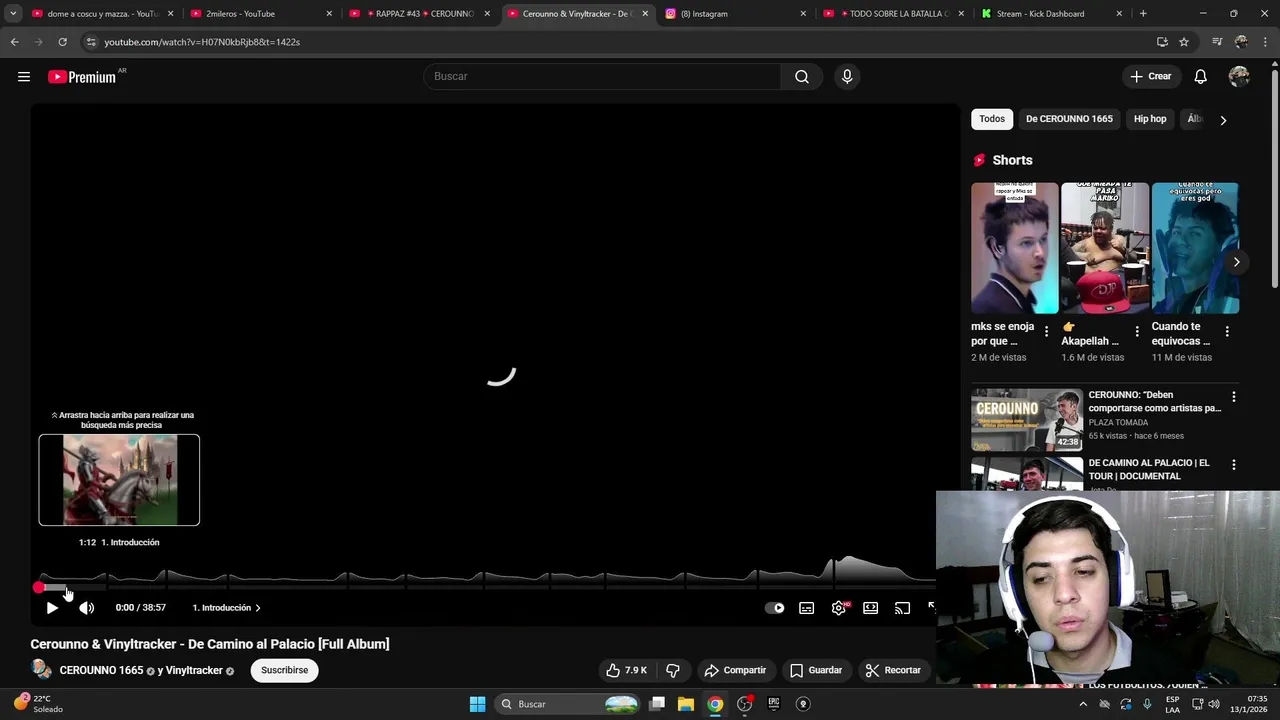
Task: Dislike the video
Action: pos(673,670)
